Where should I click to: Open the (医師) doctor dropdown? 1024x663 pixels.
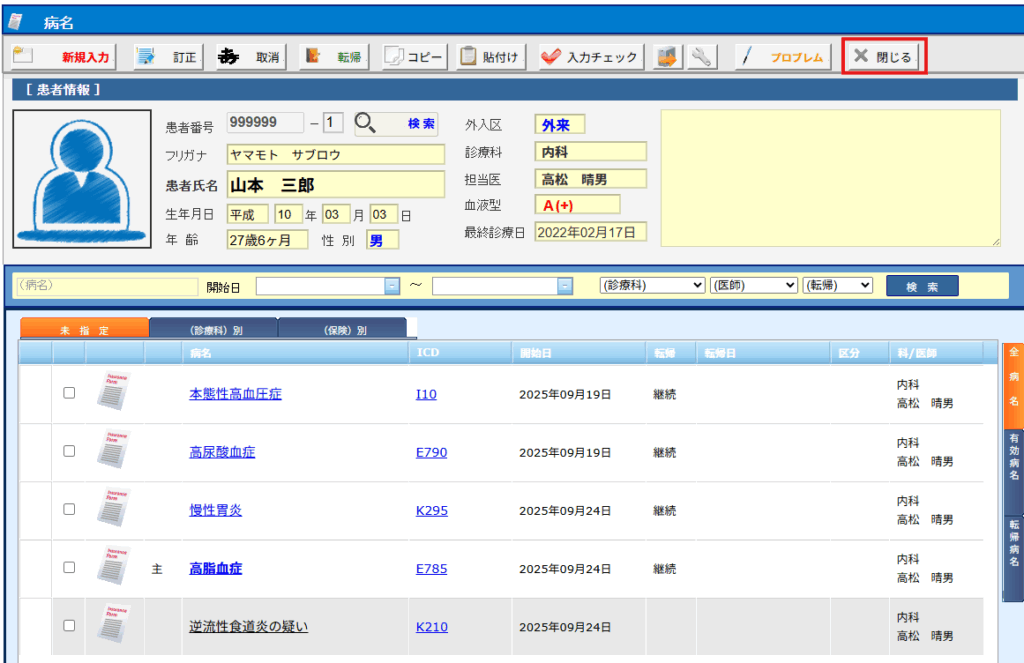(753, 285)
